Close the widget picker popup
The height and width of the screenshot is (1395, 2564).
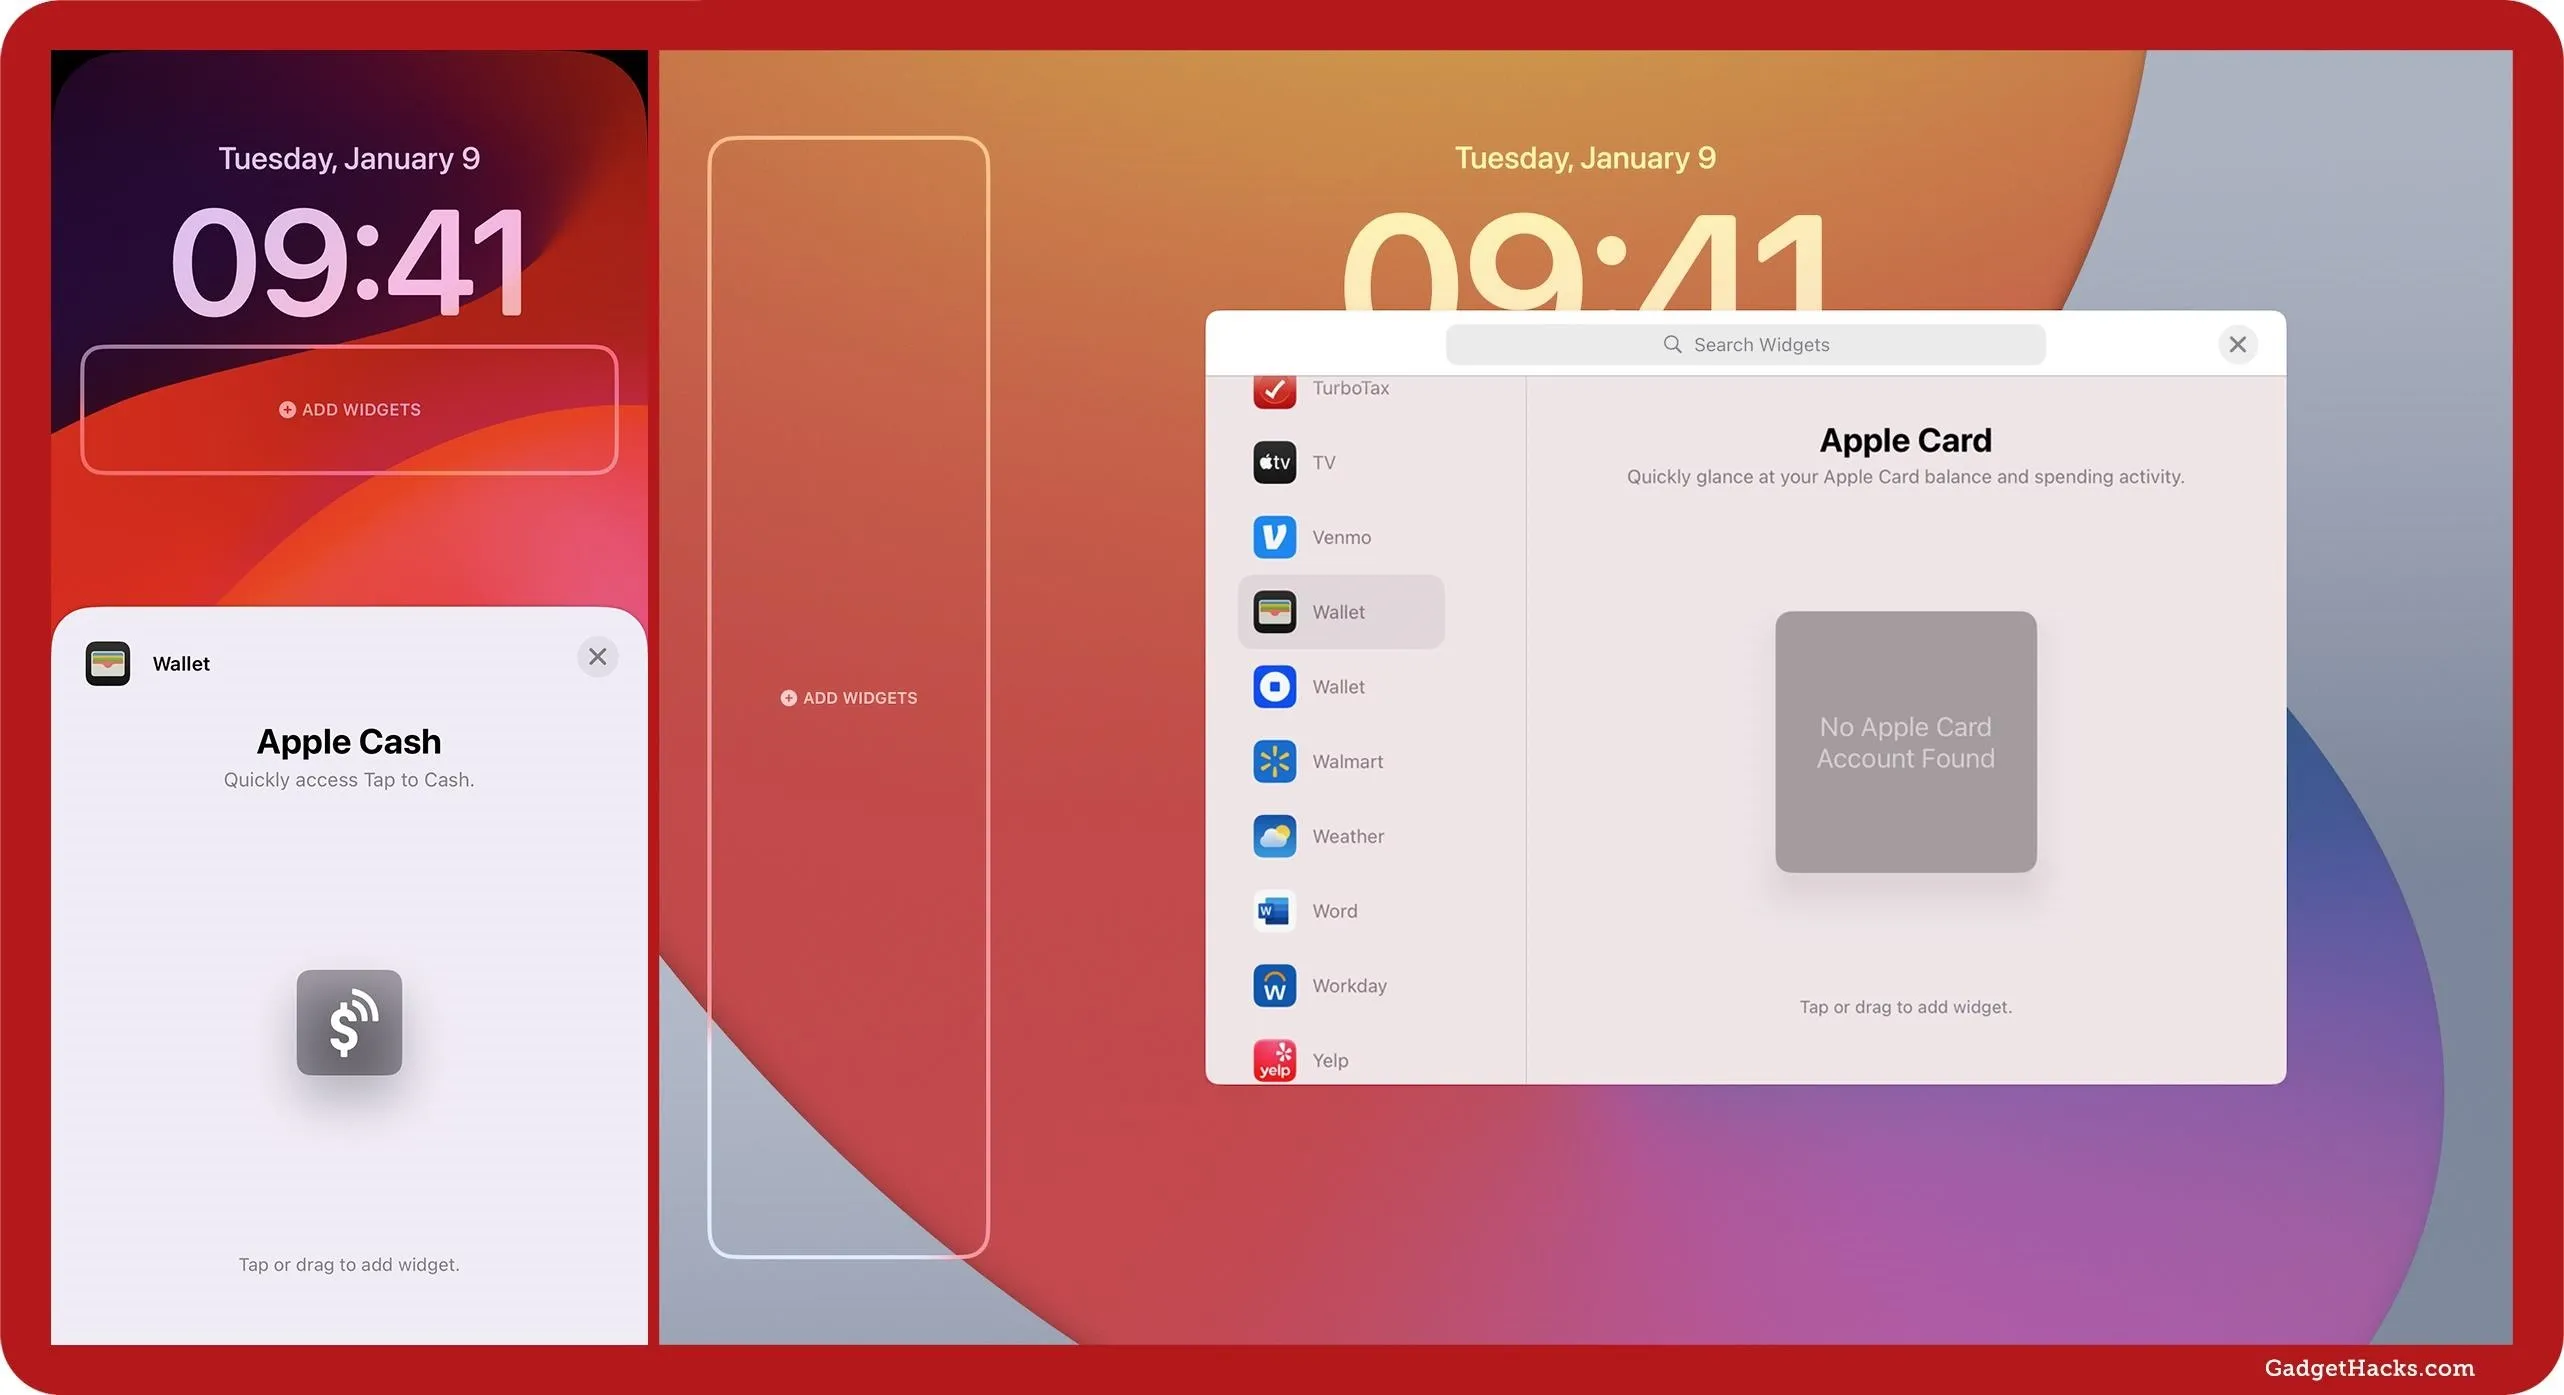(2237, 344)
